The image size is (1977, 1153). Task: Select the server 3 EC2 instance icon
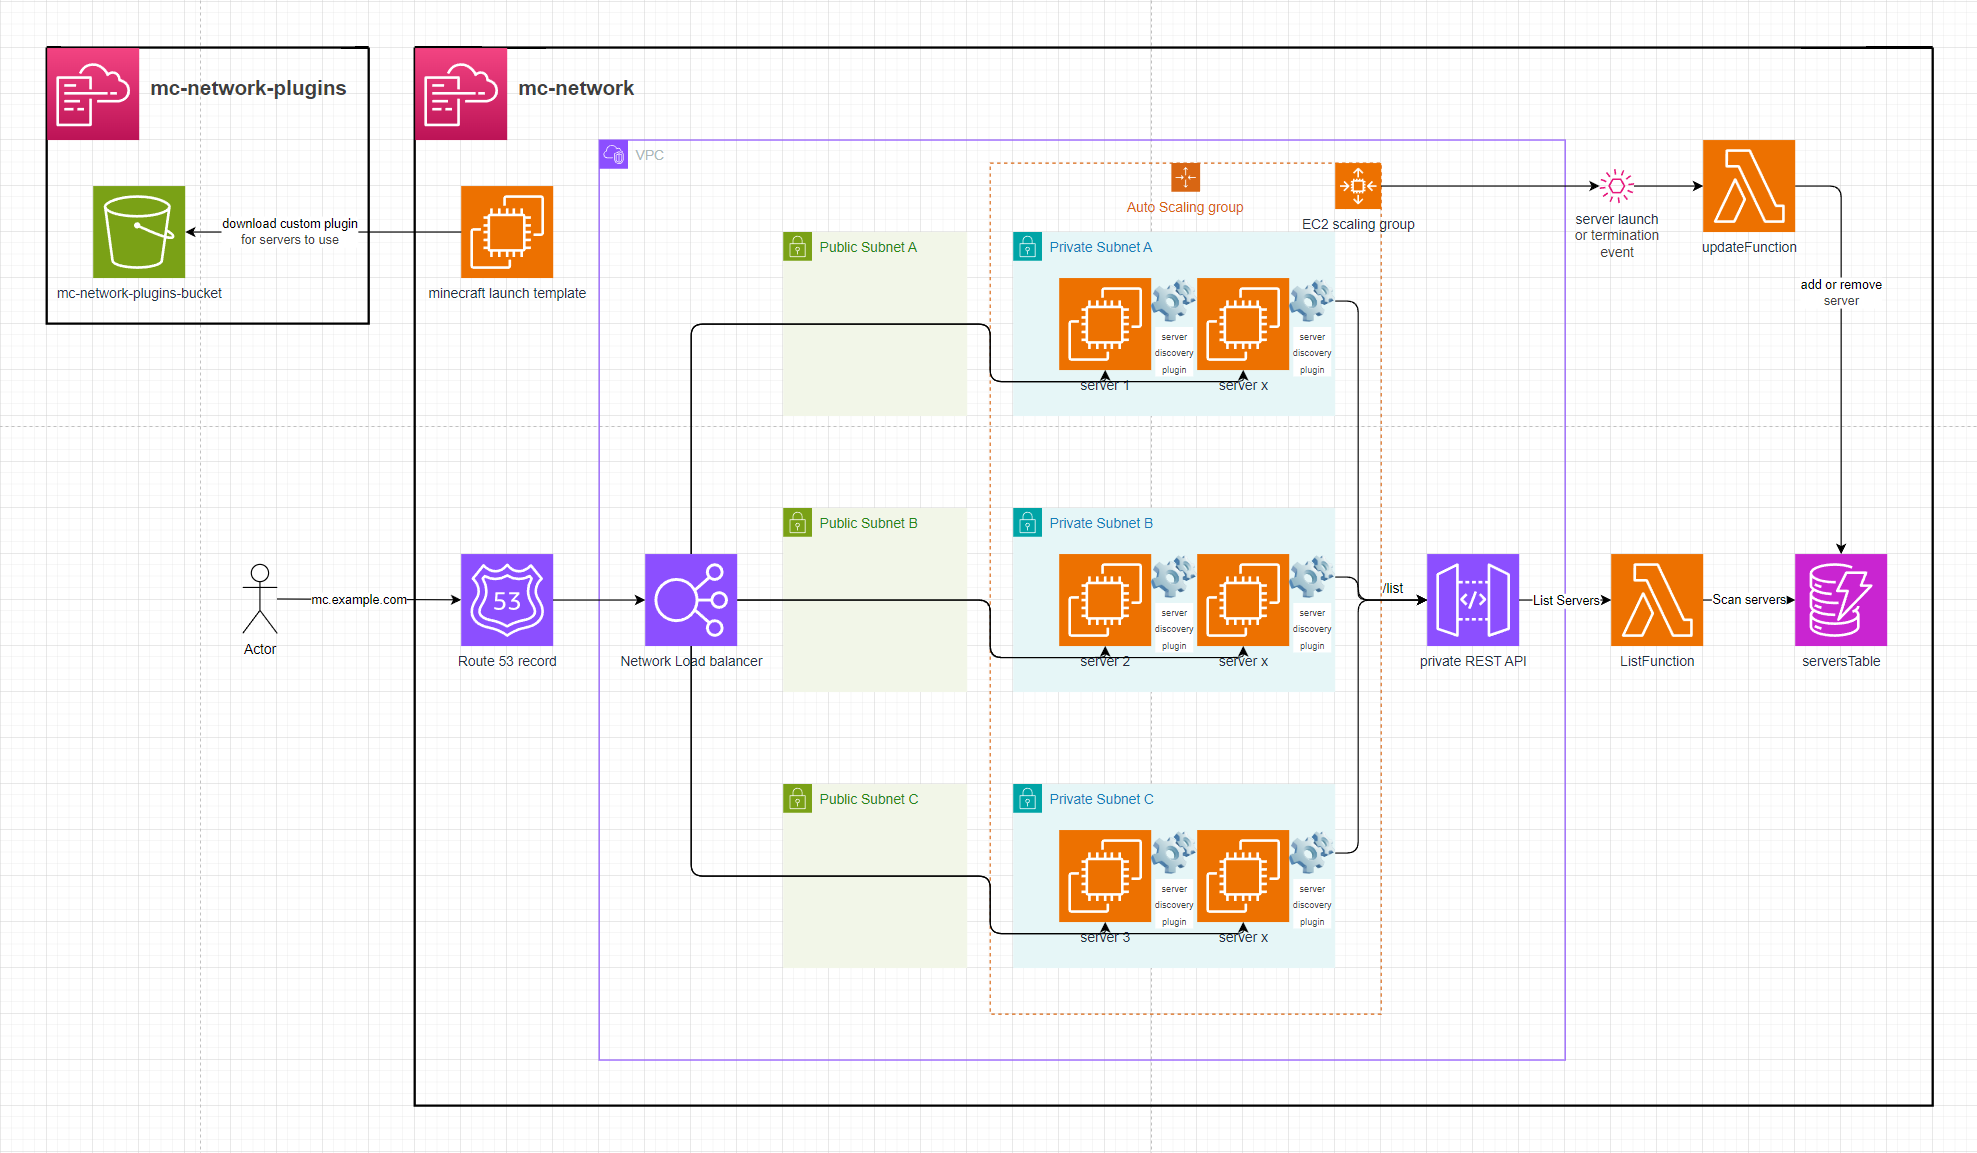point(1105,876)
